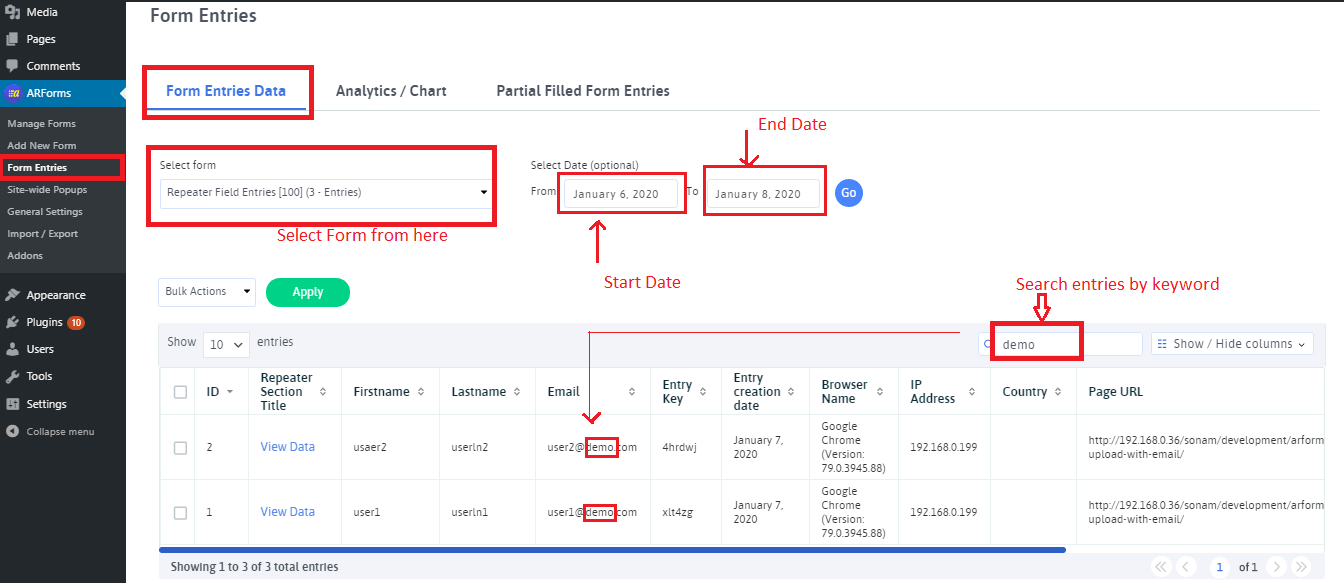Screen dimensions: 1344x583
Task: Open Appearance via its paintbrush icon
Action: (x=12, y=295)
